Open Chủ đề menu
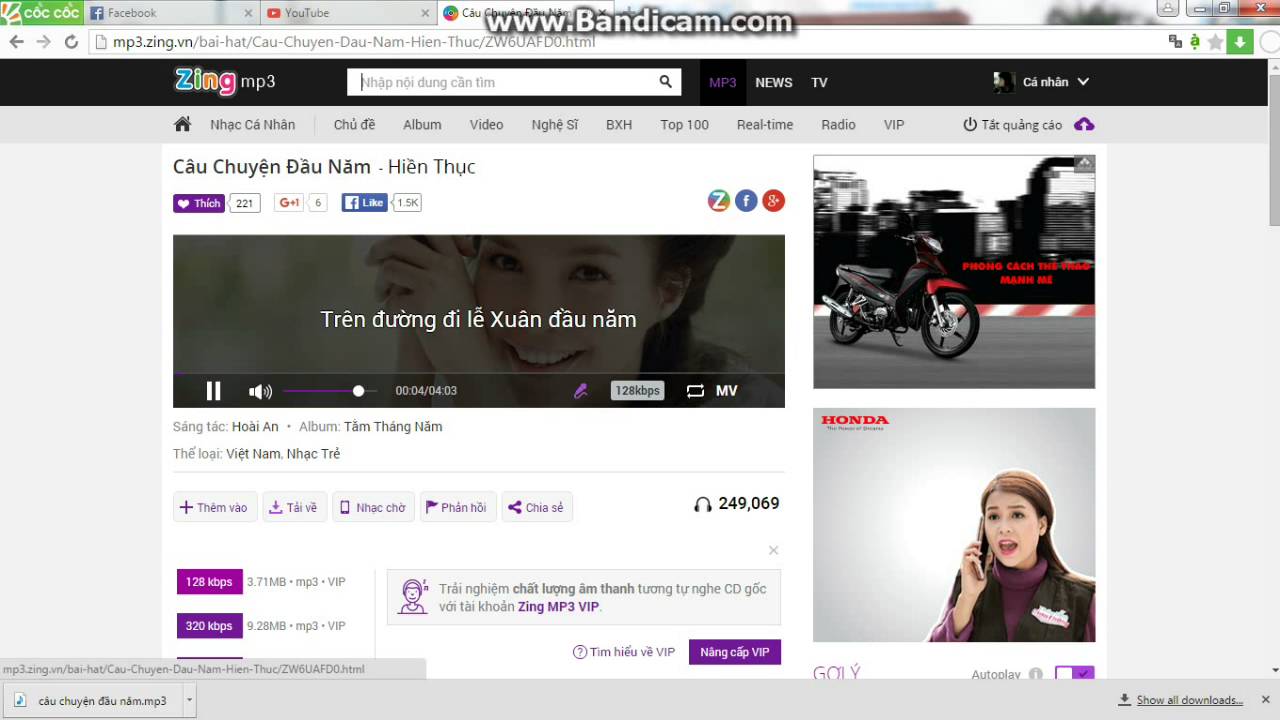This screenshot has height=720, width=1280. pos(355,125)
